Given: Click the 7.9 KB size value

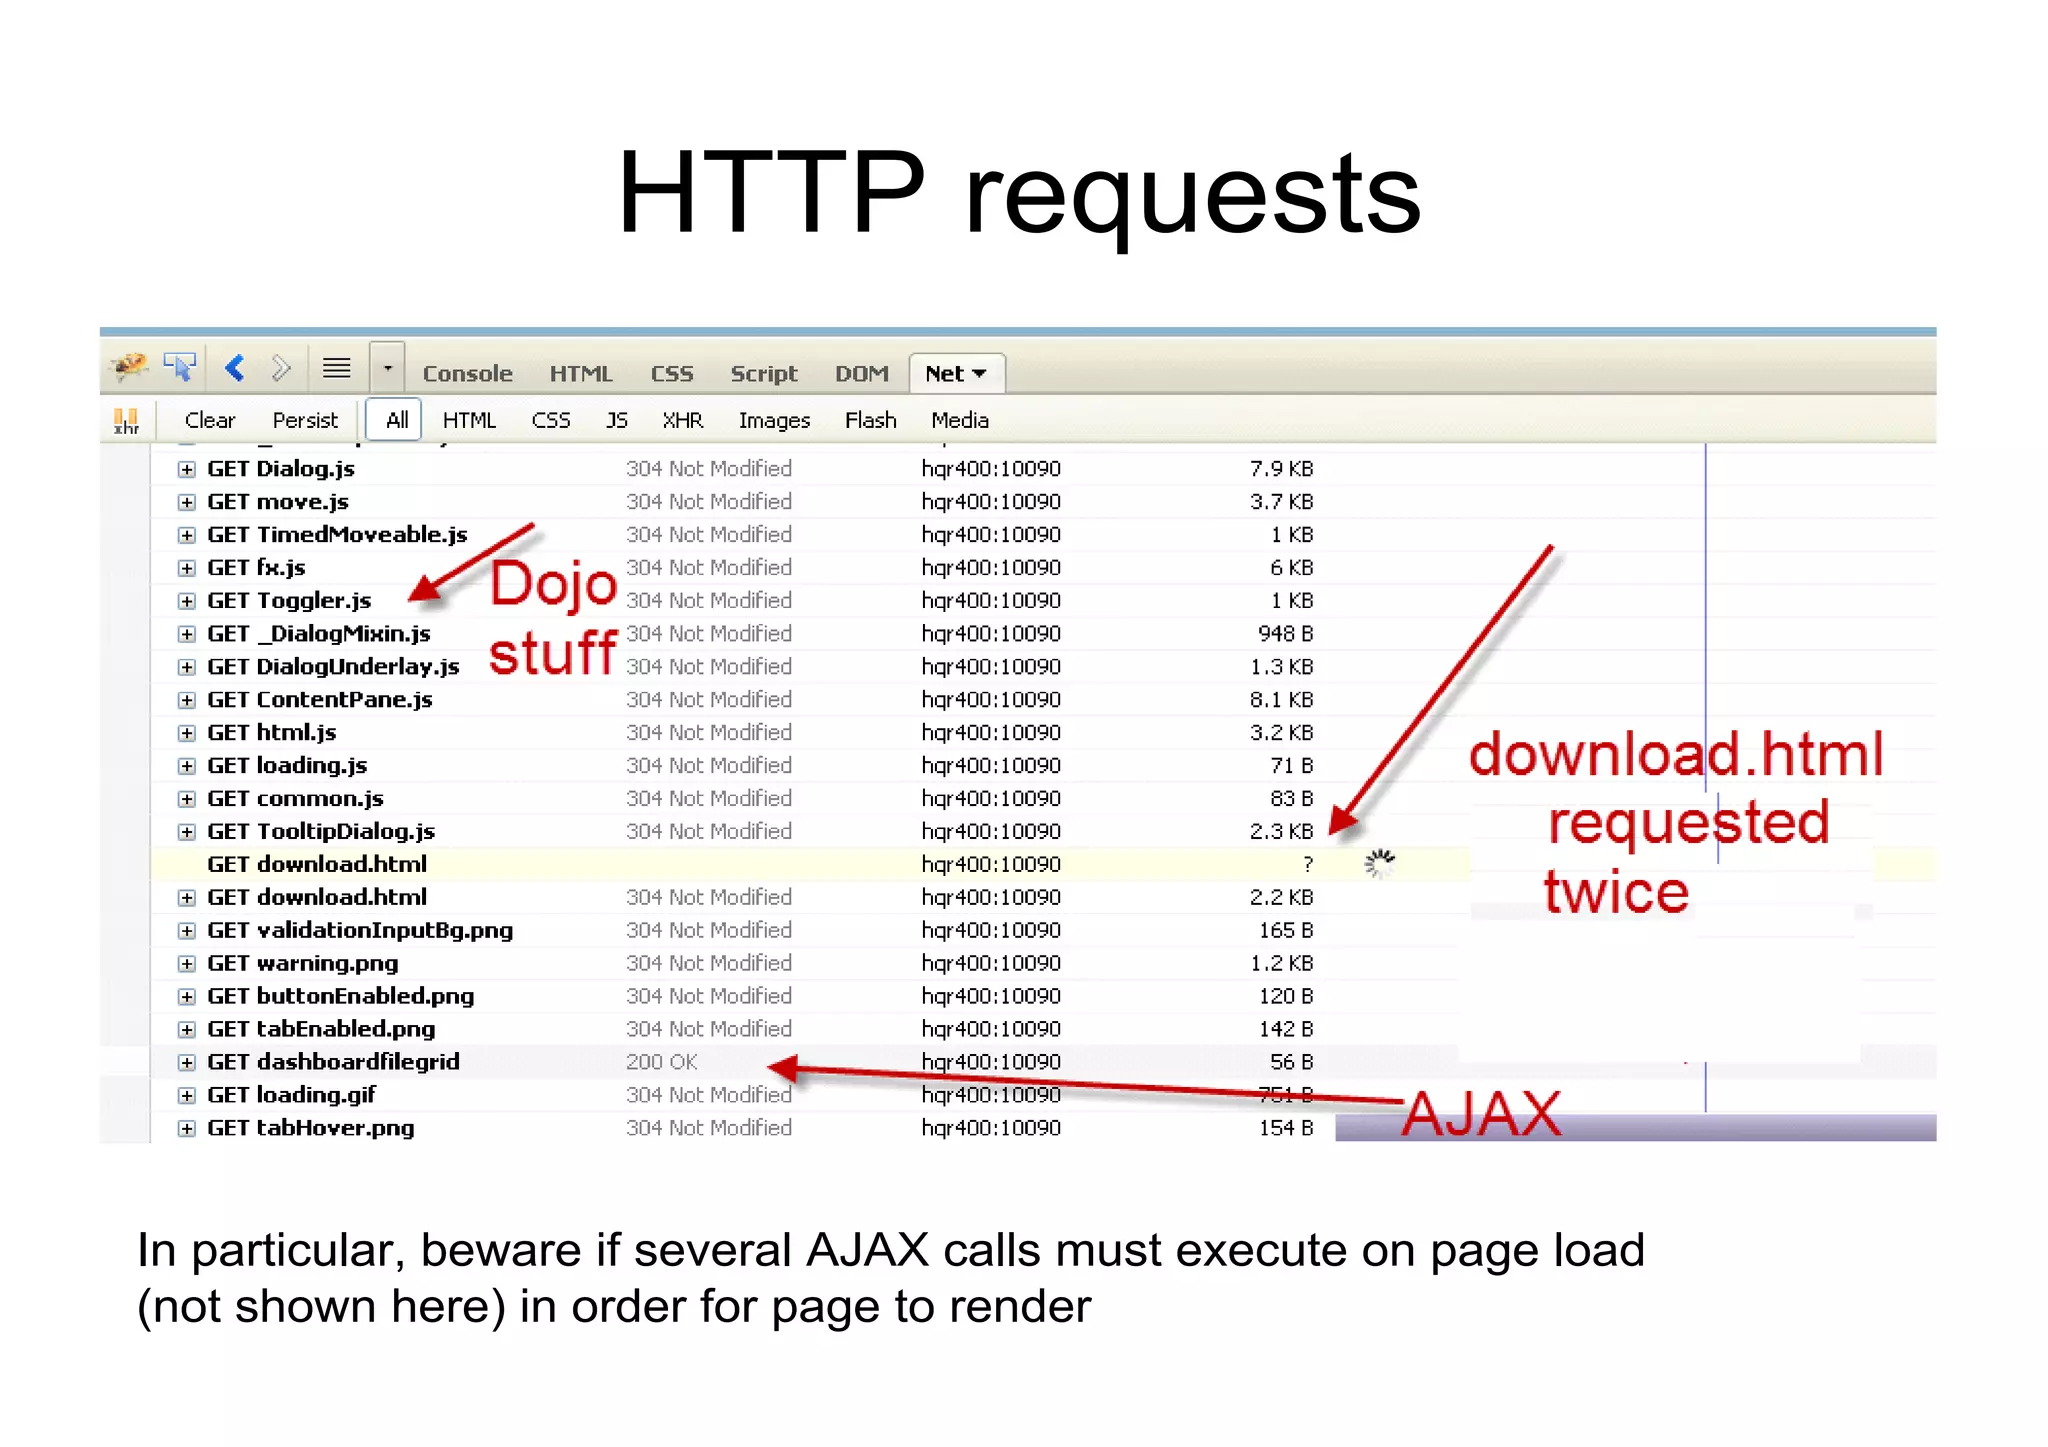Looking at the screenshot, I should click(x=1281, y=469).
